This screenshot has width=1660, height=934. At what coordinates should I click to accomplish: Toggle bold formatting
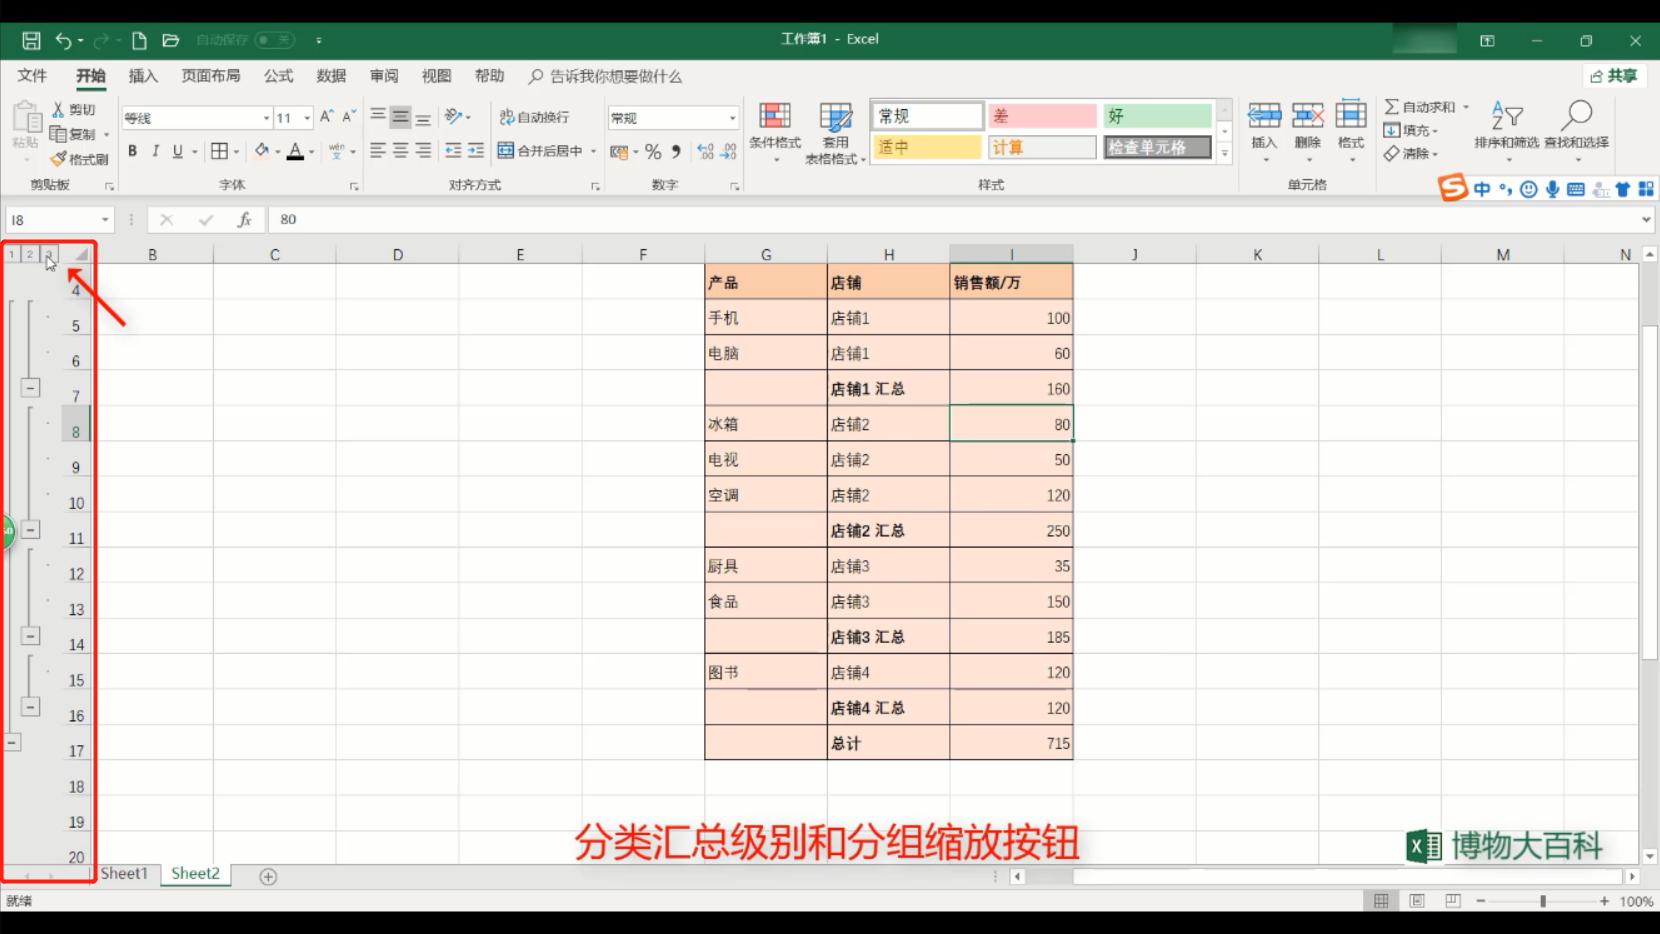[x=131, y=151]
